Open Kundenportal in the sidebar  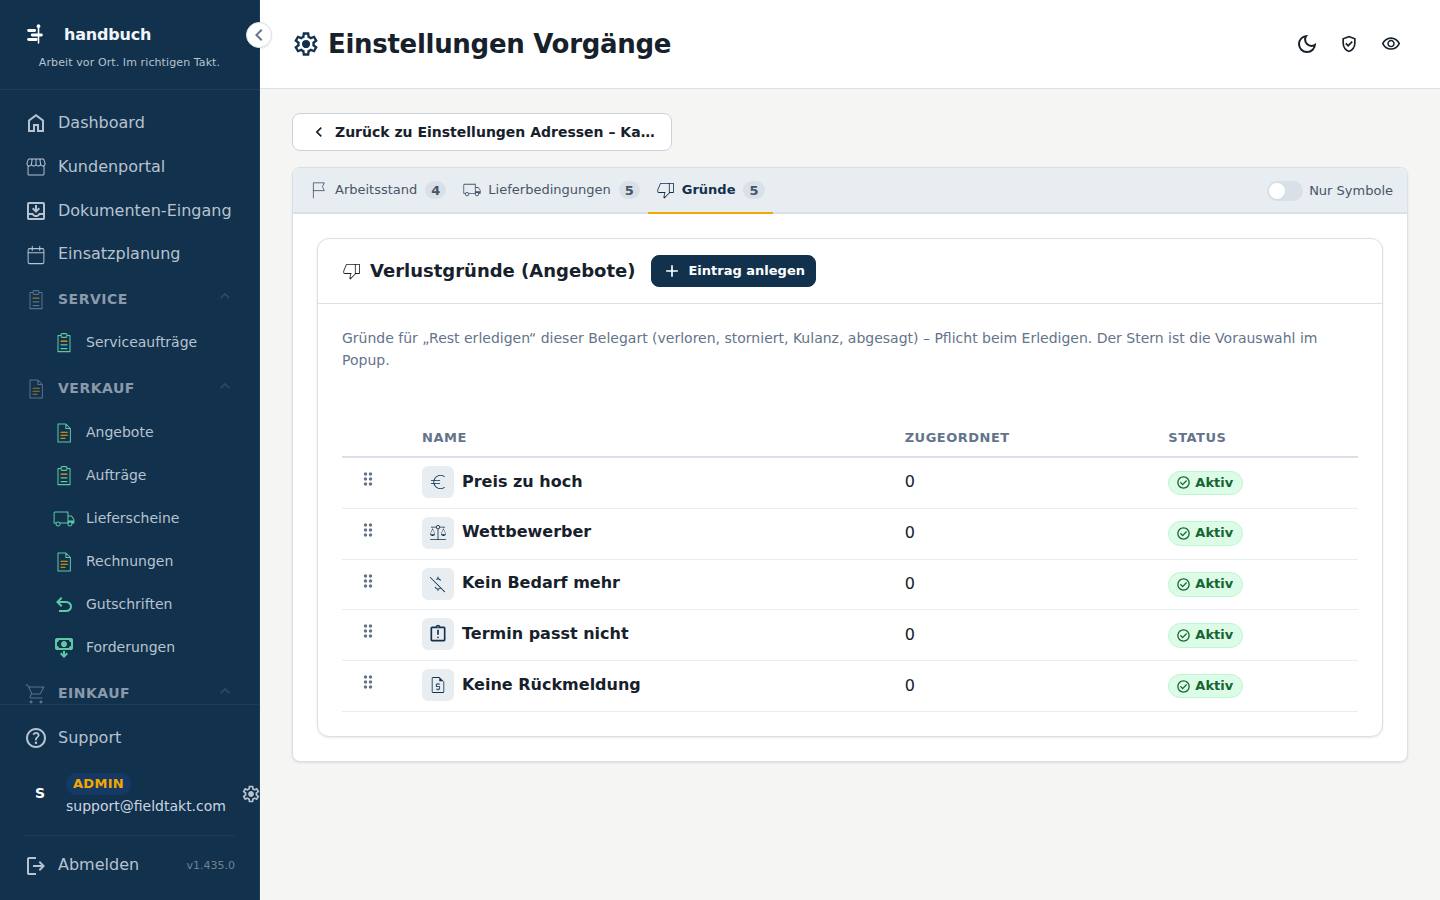tap(130, 167)
